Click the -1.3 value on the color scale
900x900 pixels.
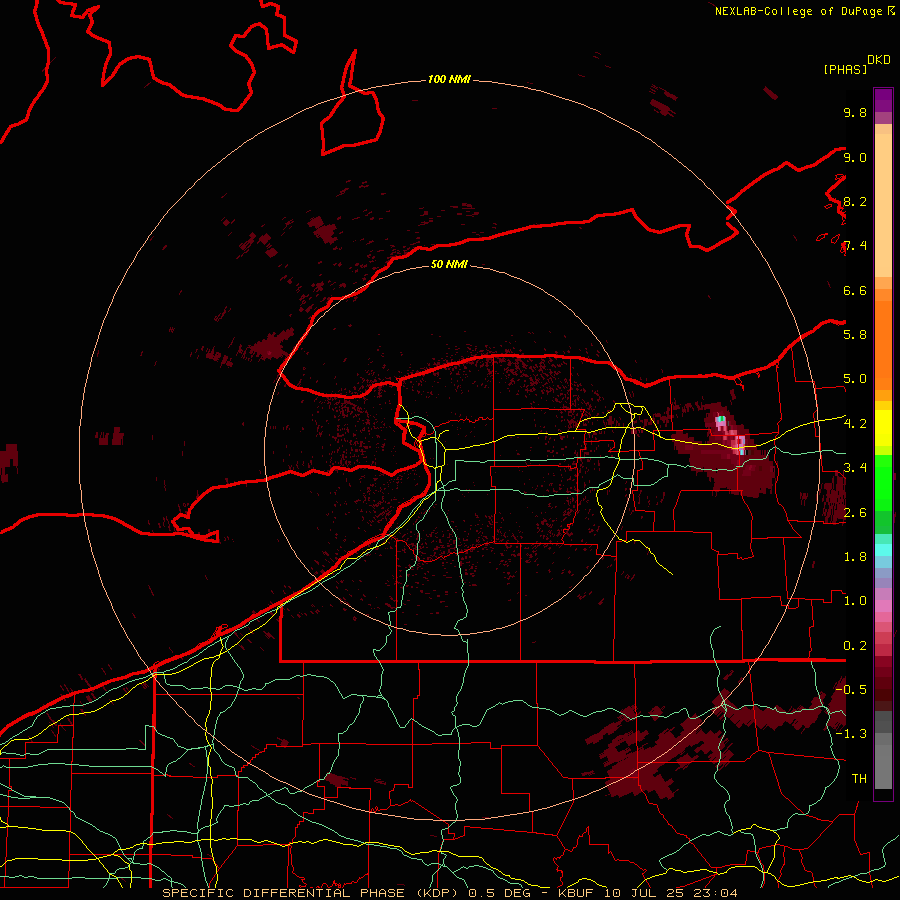click(851, 734)
